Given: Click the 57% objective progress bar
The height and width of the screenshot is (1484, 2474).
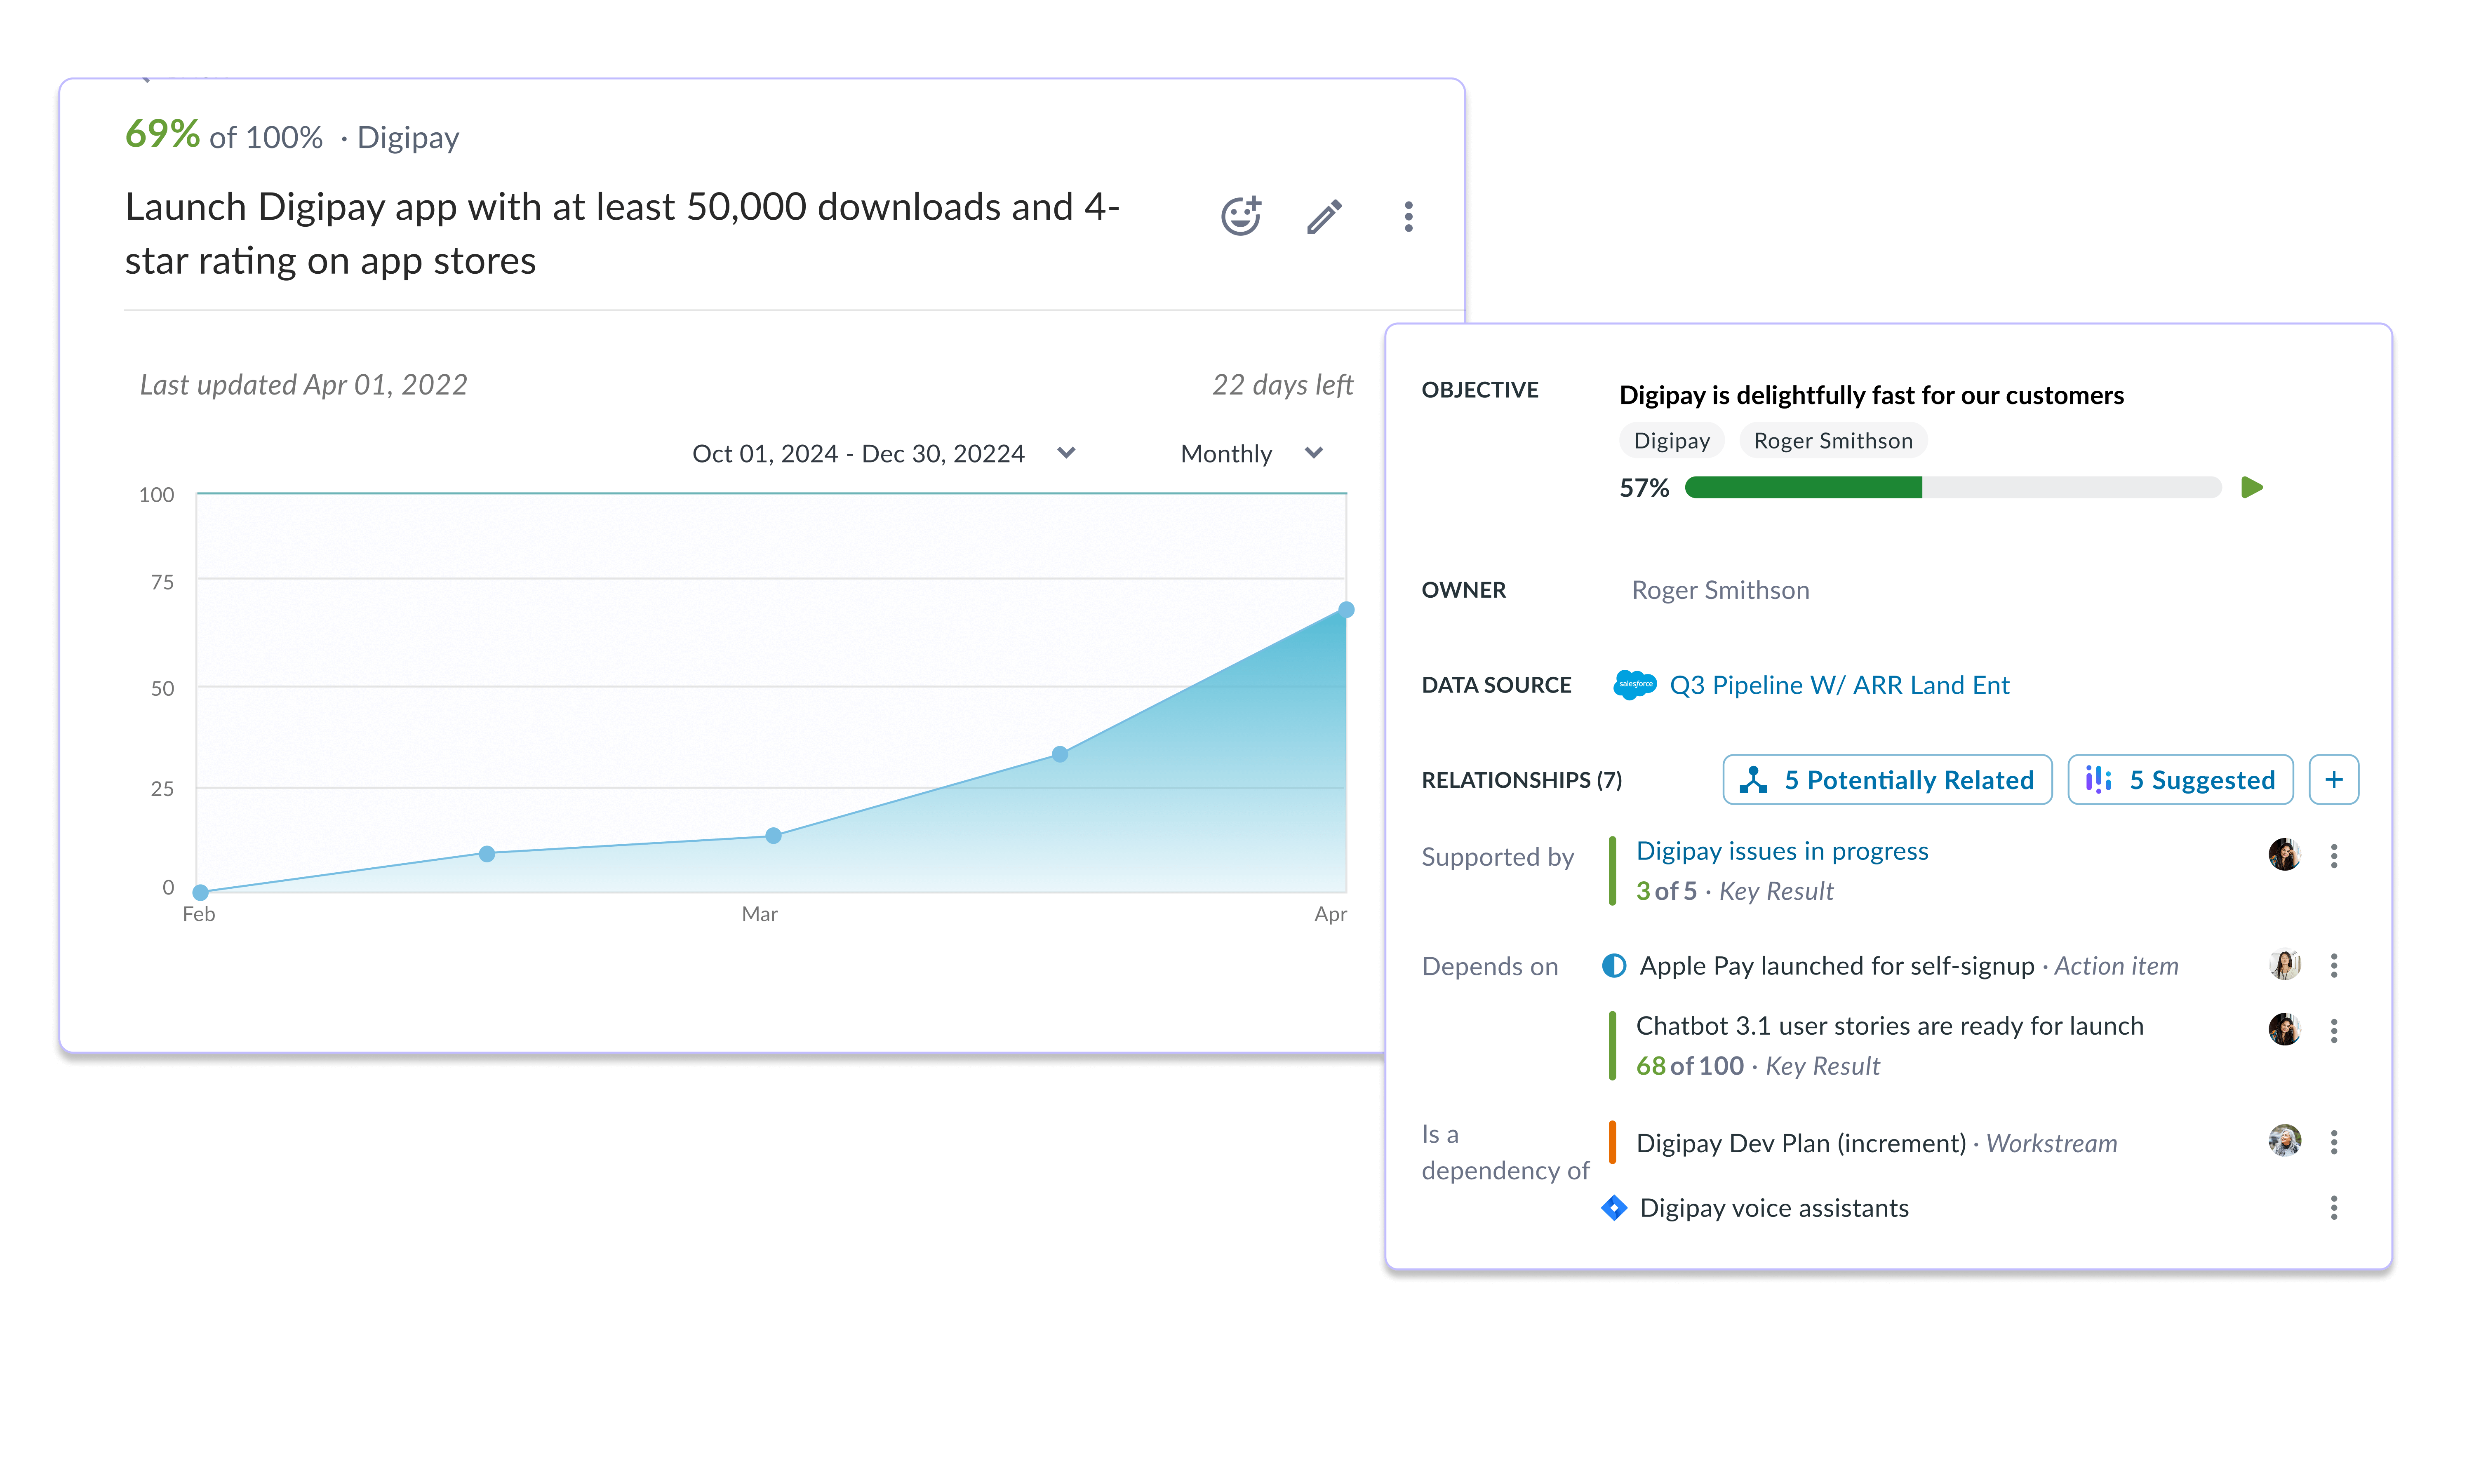Looking at the screenshot, I should (1952, 487).
